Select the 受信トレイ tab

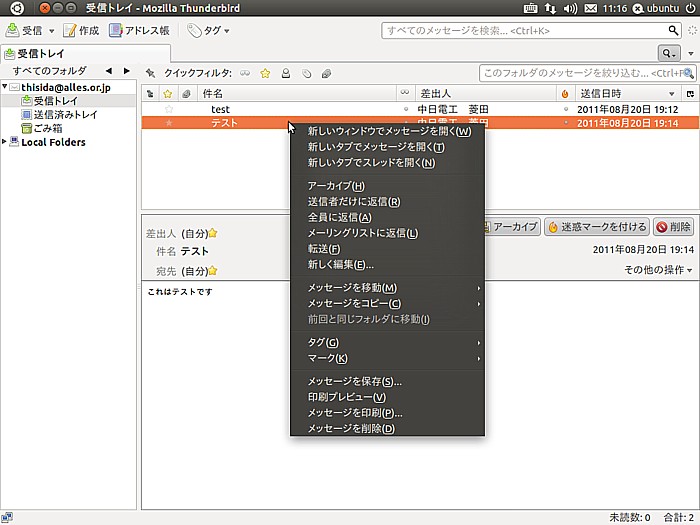click(x=85, y=54)
